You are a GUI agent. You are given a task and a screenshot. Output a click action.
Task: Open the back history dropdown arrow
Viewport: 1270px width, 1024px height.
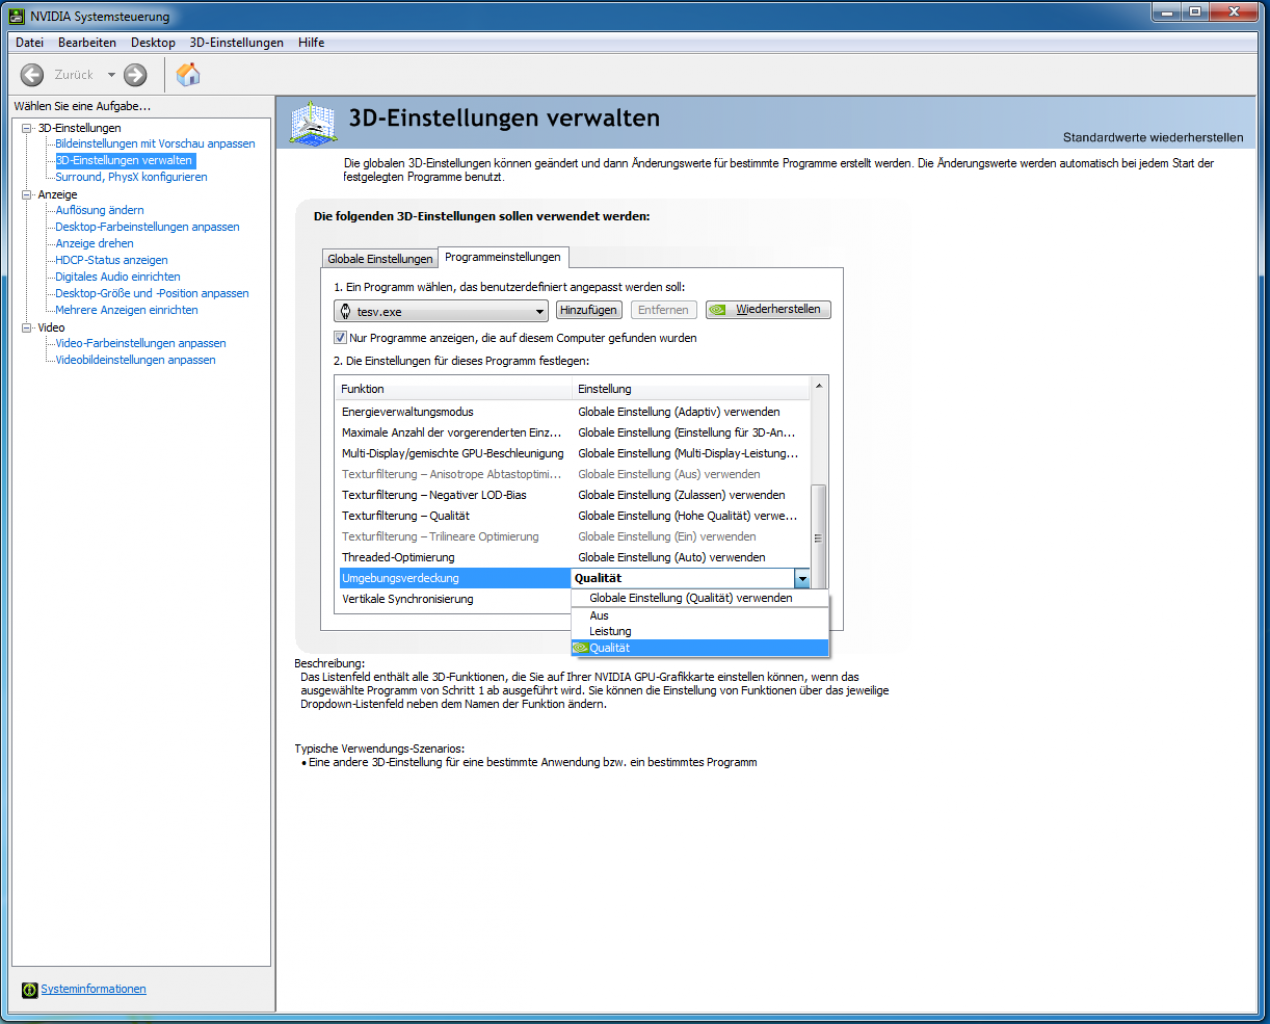[x=112, y=75]
